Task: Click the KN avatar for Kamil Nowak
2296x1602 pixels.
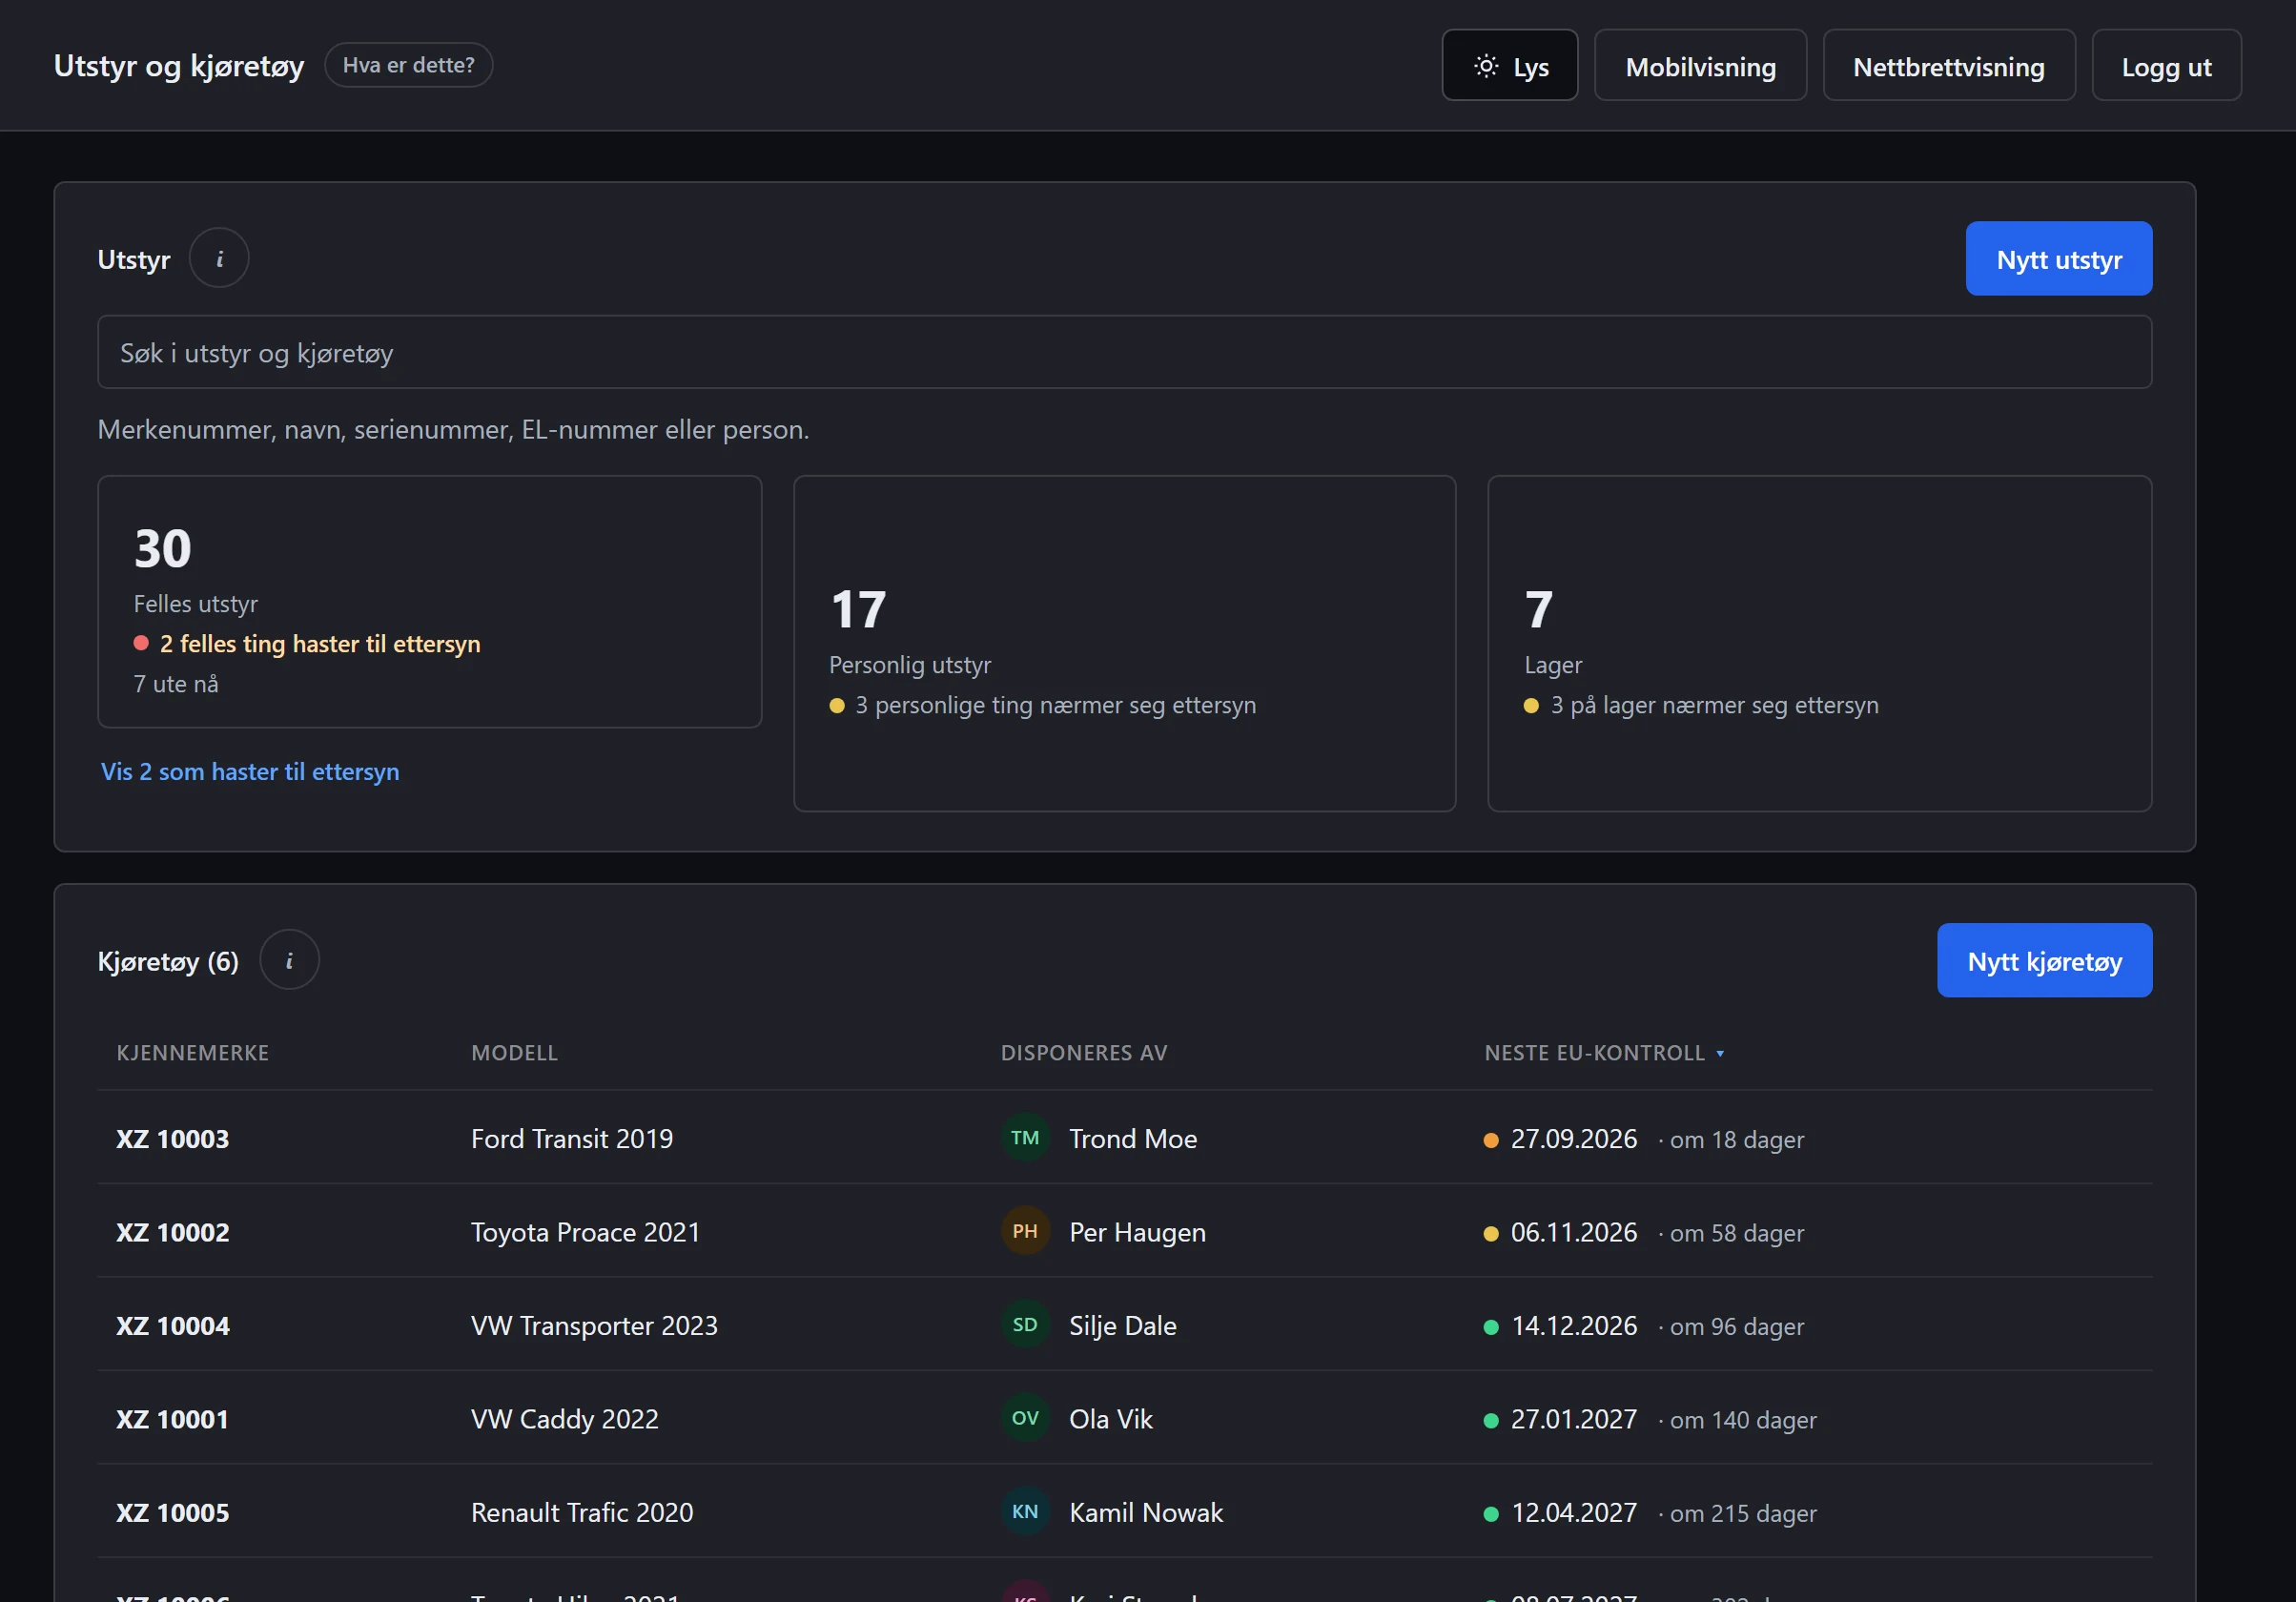Action: 1025,1512
